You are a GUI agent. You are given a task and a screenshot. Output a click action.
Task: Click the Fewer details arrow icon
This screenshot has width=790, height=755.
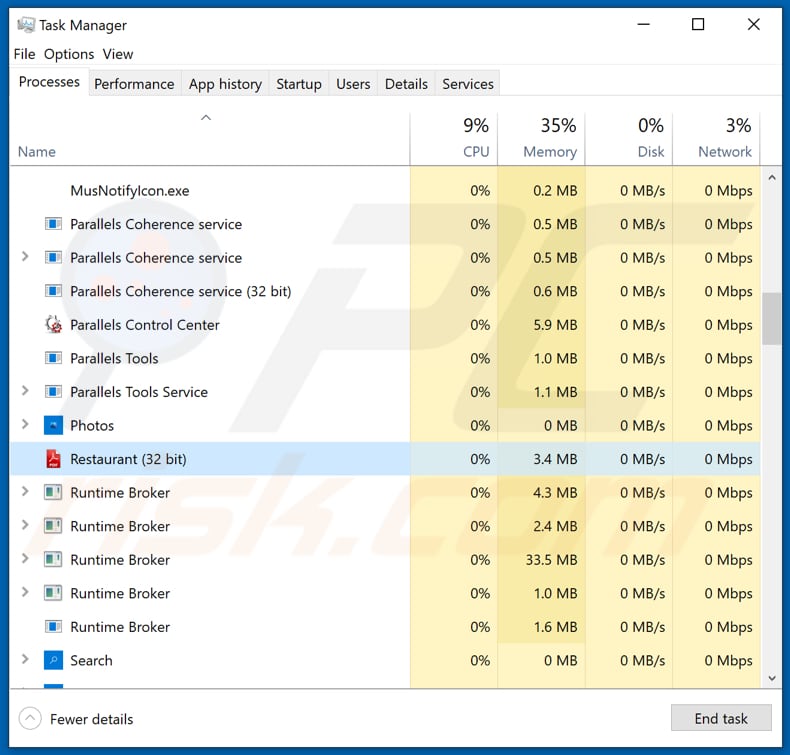30,719
